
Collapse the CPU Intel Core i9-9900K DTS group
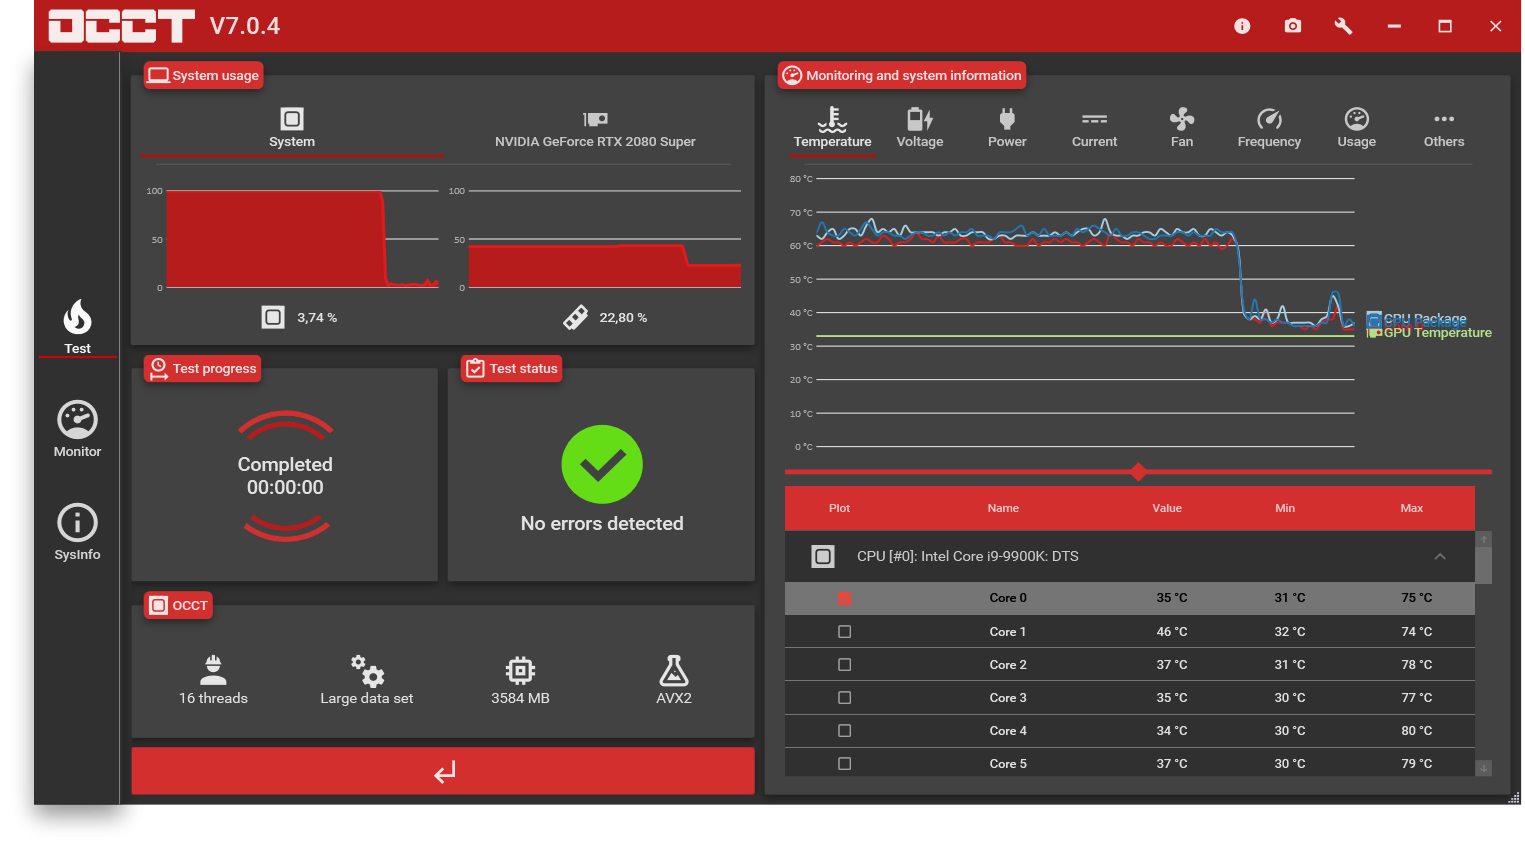(1440, 556)
